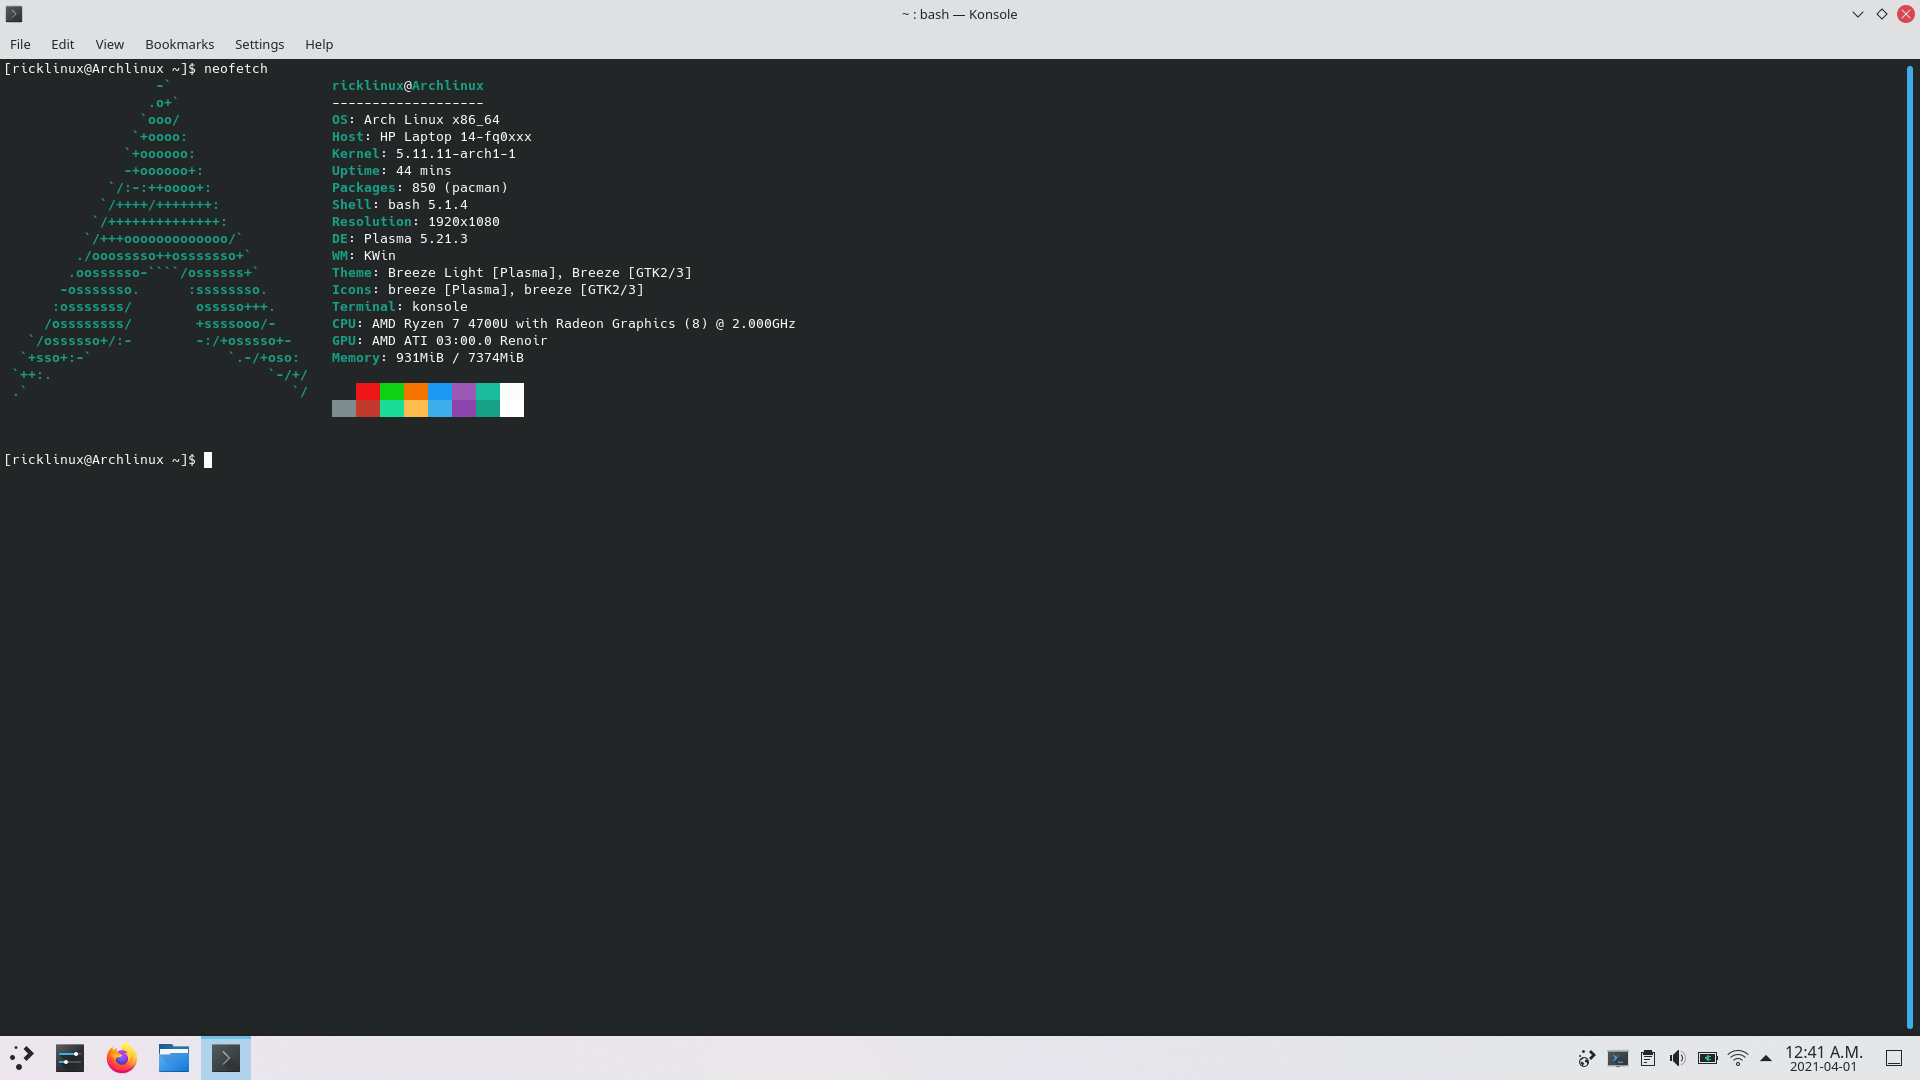Click the 'Shell: bash 5.1.4' line
Viewport: 1920px width, 1080px height.
click(x=400, y=205)
